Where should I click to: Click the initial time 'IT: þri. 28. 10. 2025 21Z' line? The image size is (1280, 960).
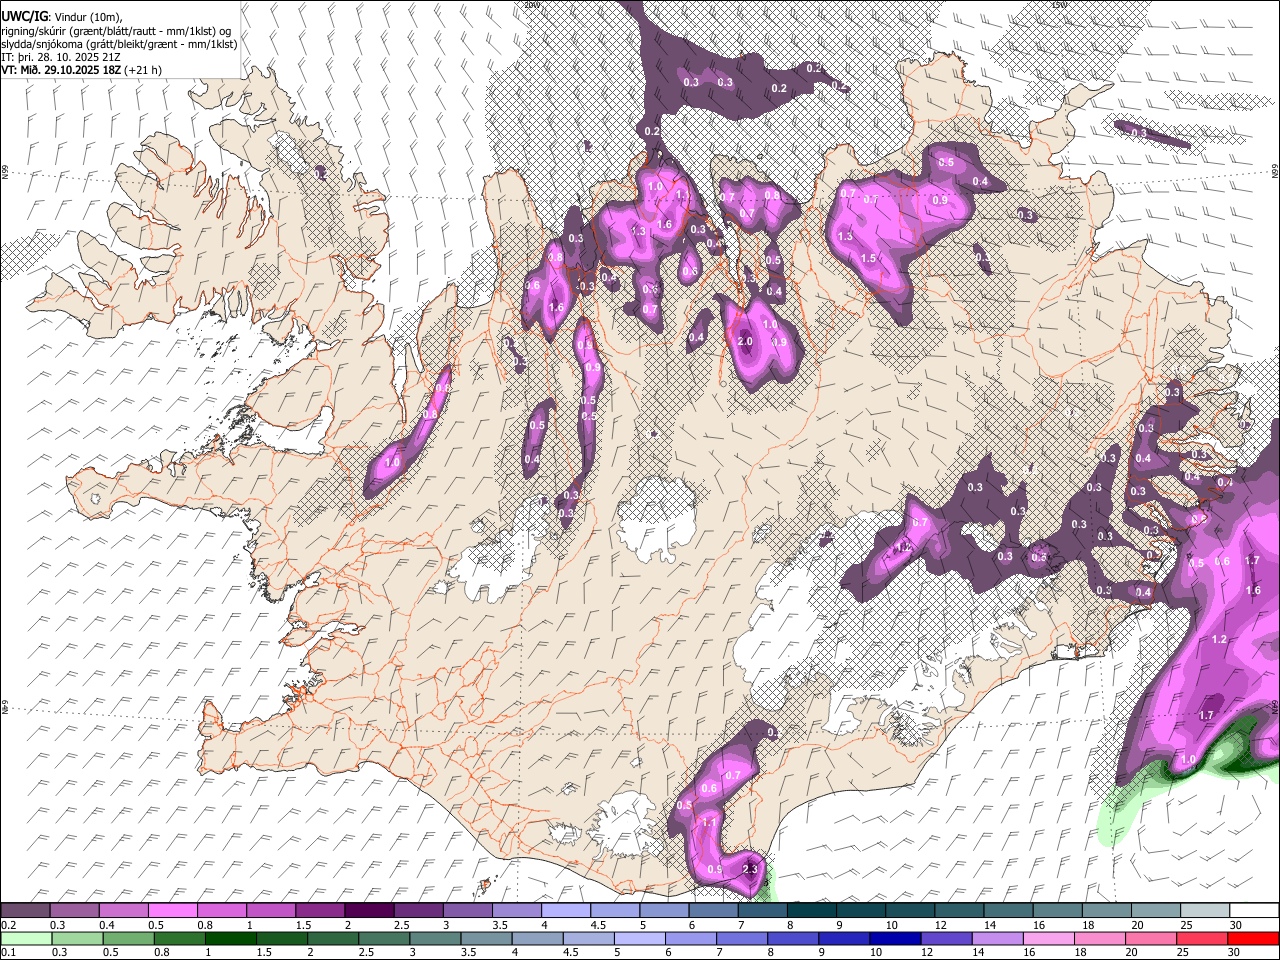coord(61,57)
